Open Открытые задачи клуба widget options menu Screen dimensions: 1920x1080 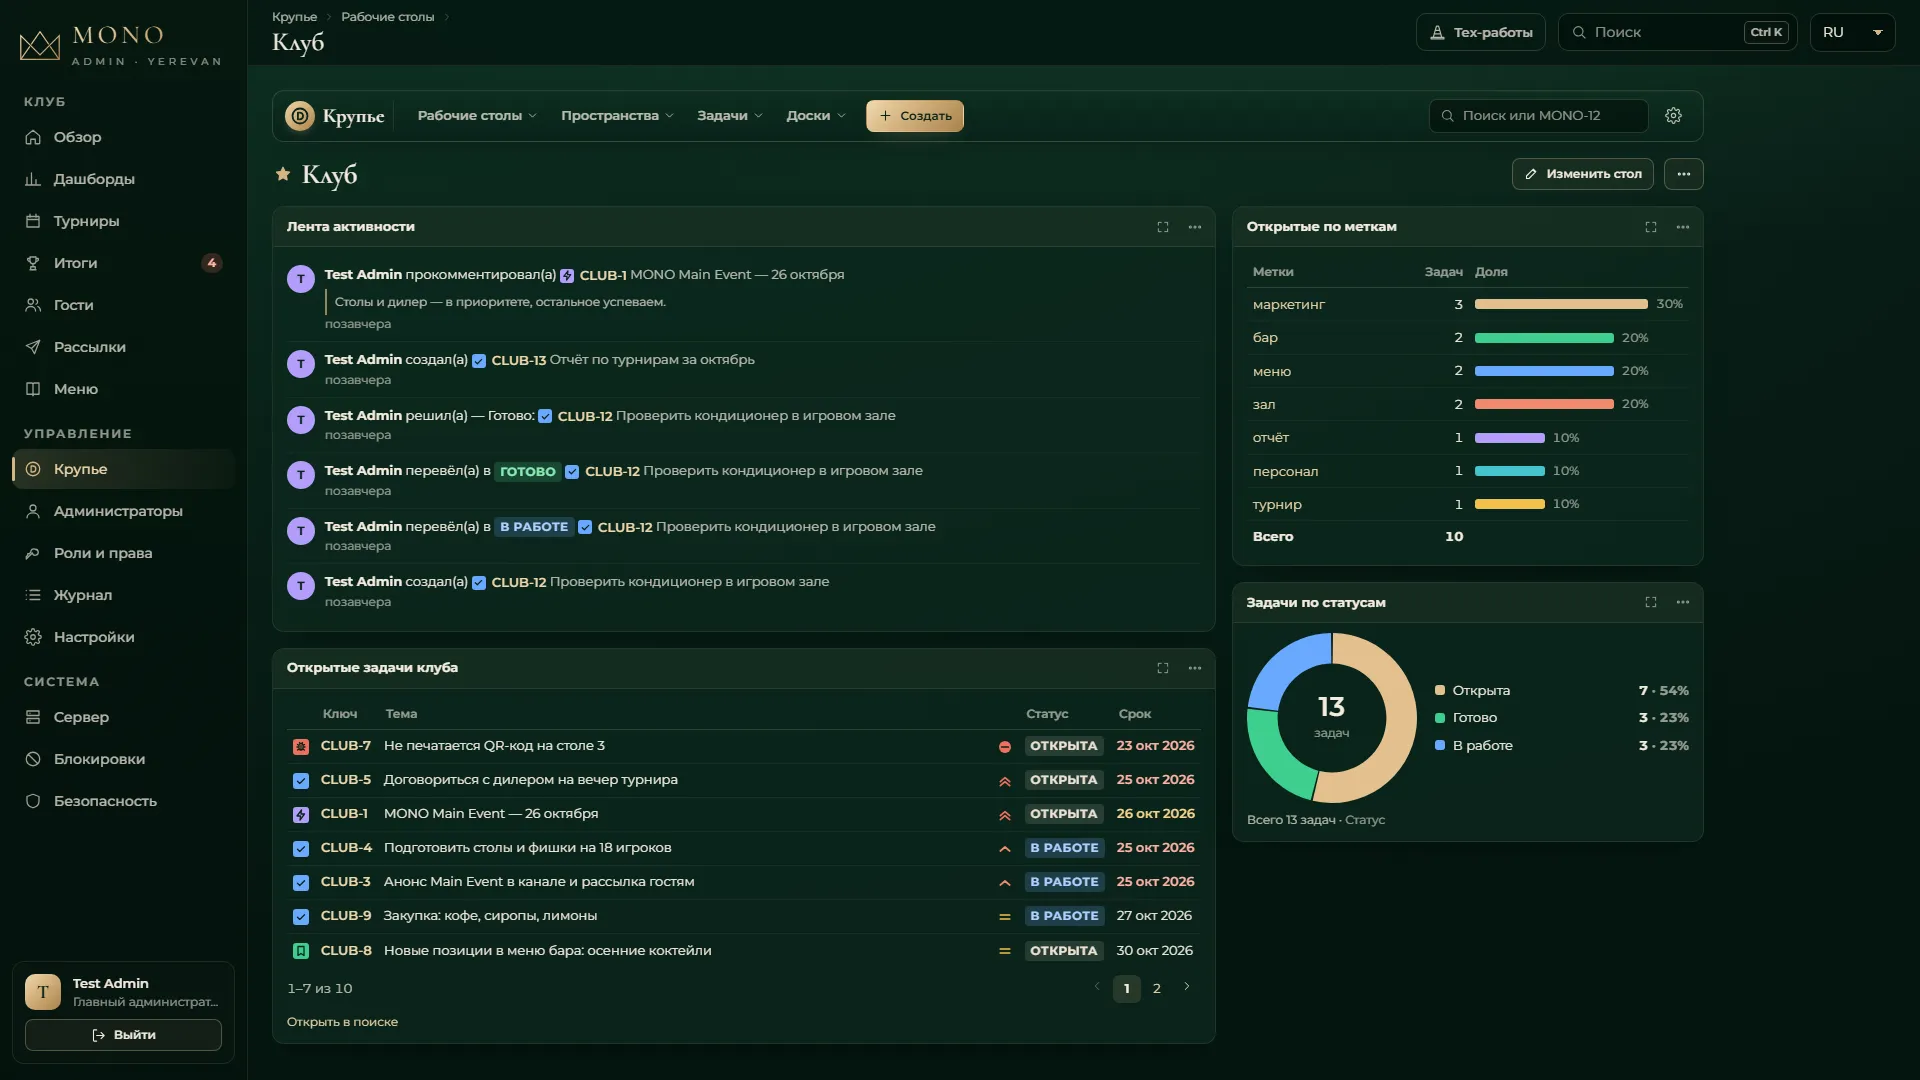[x=1195, y=668]
